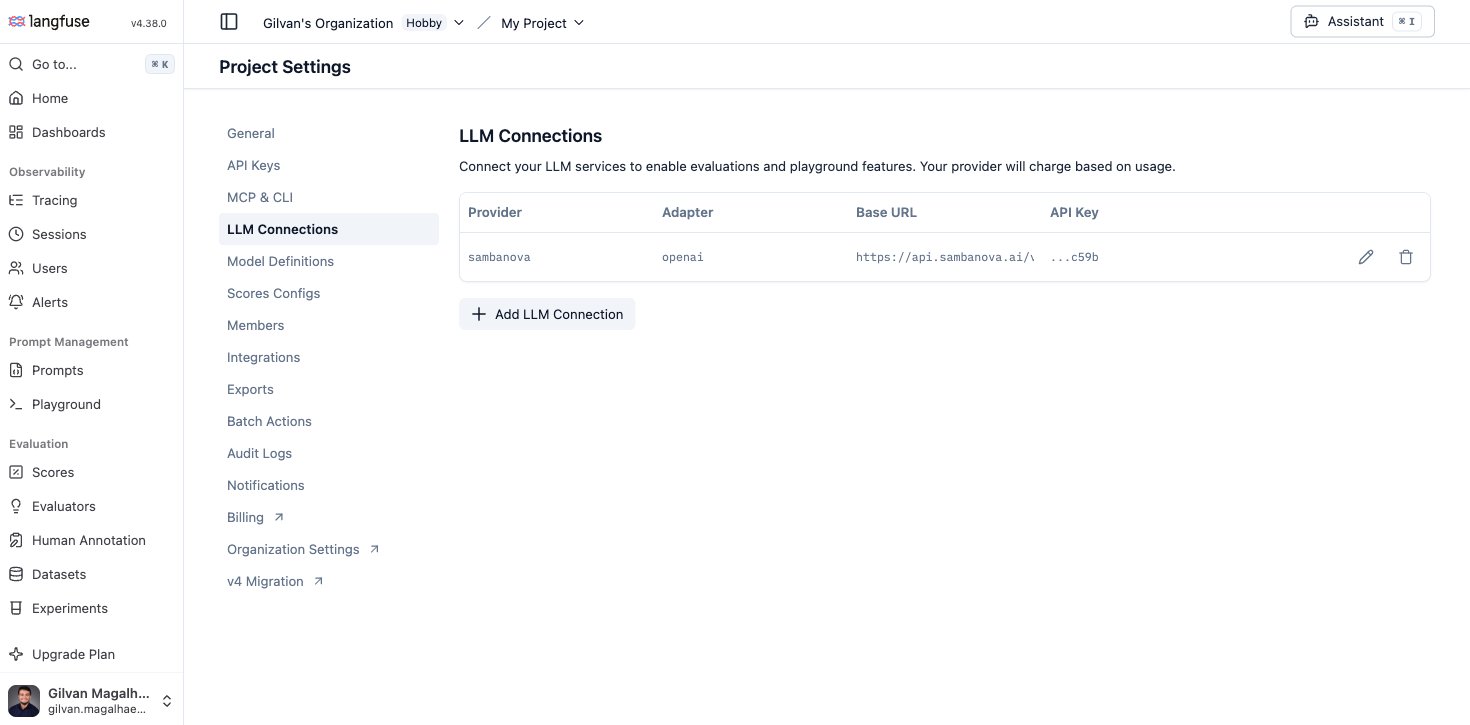Go to Tracing
The height and width of the screenshot is (725, 1470).
click(92, 200)
